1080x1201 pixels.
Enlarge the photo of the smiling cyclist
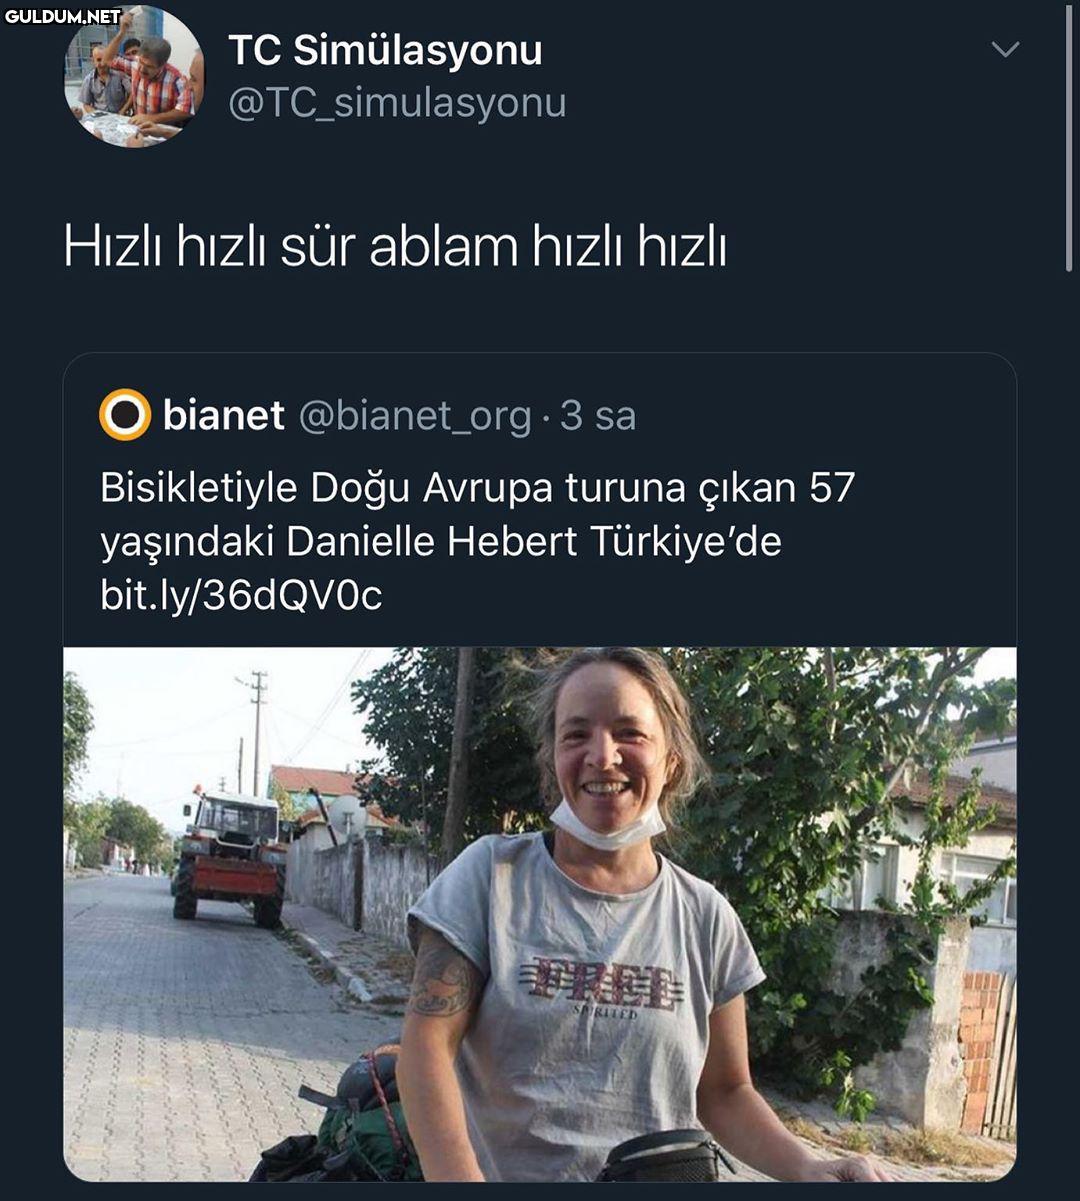(540, 914)
